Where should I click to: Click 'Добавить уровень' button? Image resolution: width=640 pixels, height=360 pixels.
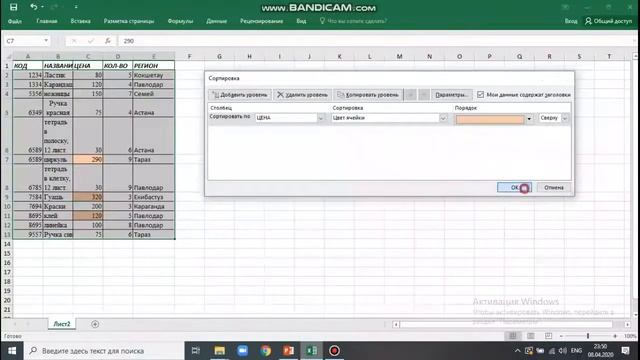pyautogui.click(x=240, y=95)
